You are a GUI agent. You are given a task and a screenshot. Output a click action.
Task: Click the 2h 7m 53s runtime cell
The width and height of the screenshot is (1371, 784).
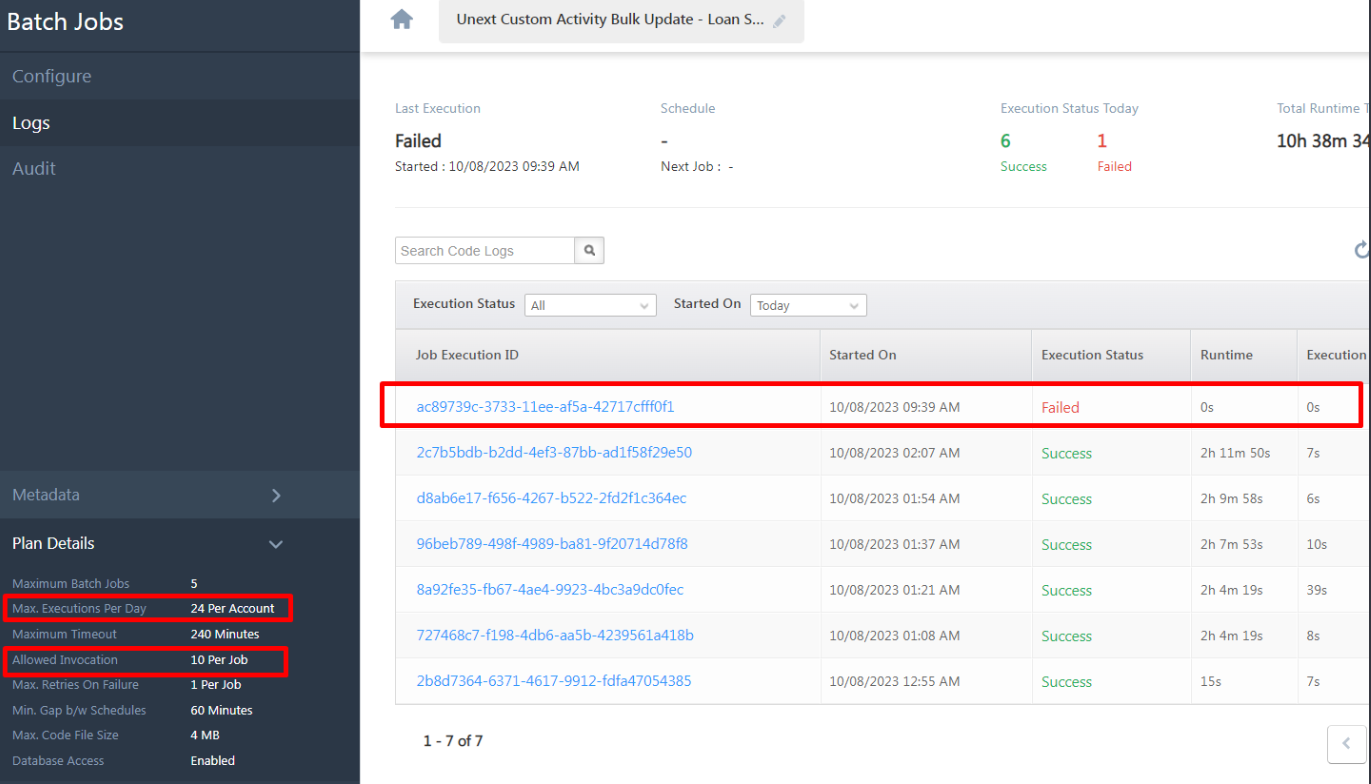(x=1232, y=545)
